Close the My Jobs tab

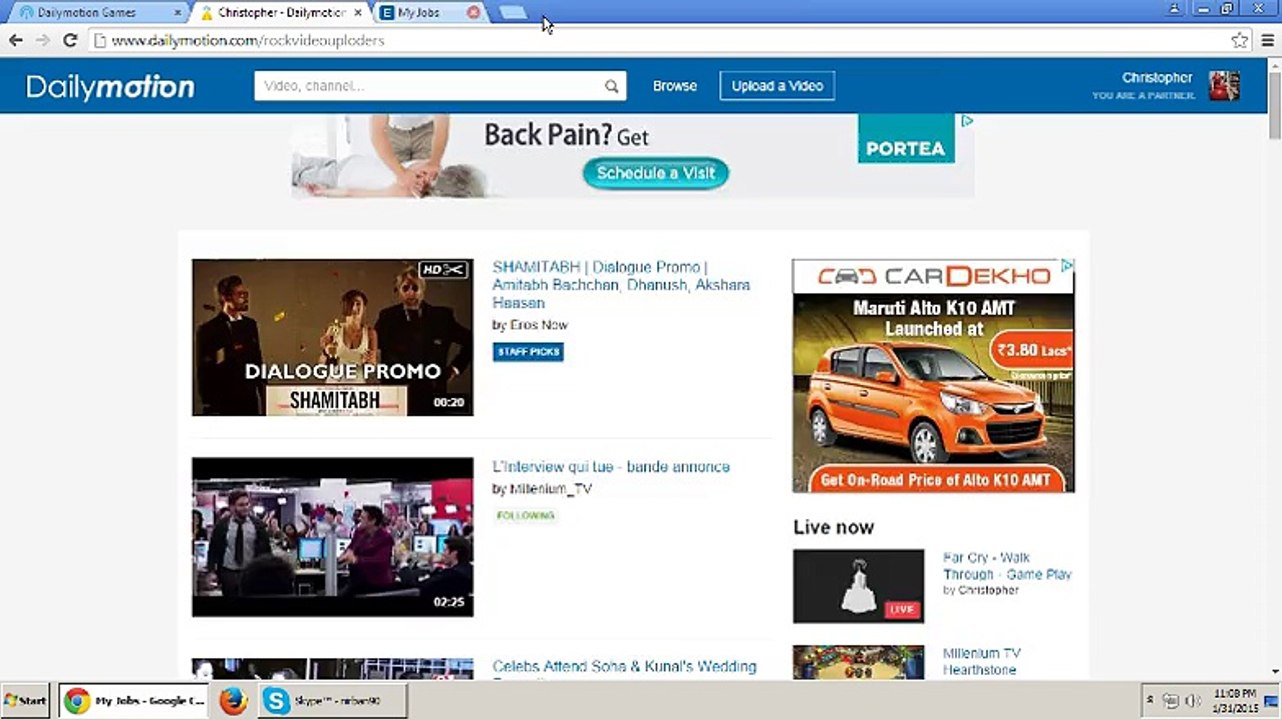click(473, 13)
